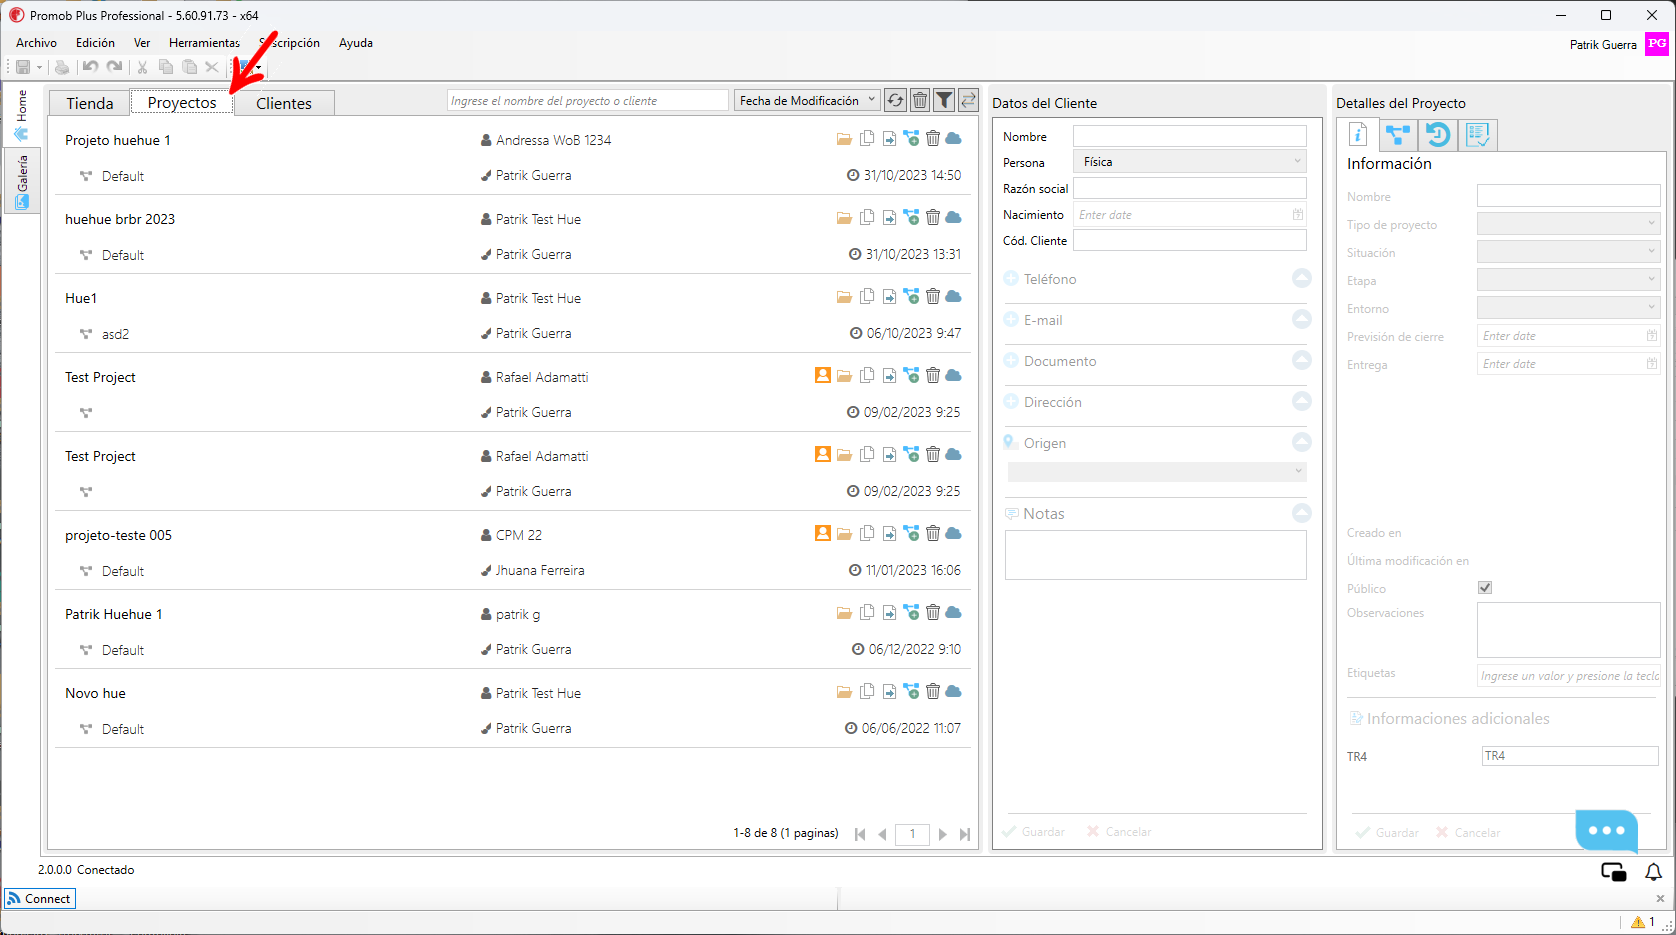The width and height of the screenshot is (1676, 935).
Task: Click save icon in main toolbar
Action: (22, 67)
